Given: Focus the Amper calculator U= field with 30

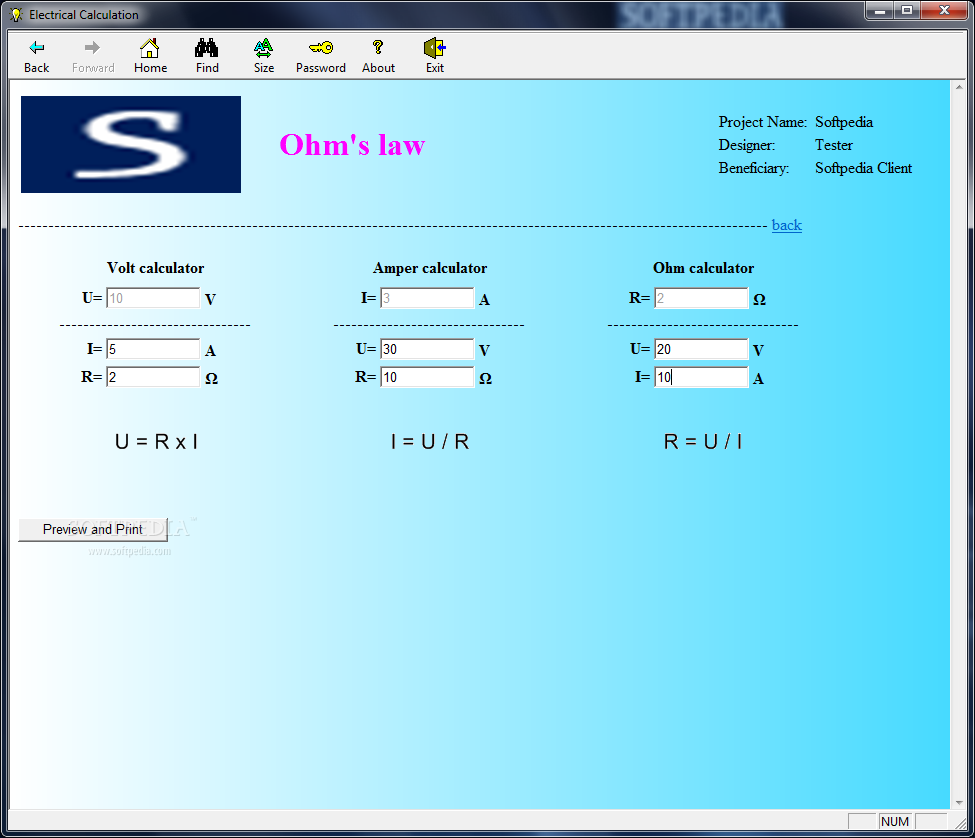Looking at the screenshot, I should point(427,349).
